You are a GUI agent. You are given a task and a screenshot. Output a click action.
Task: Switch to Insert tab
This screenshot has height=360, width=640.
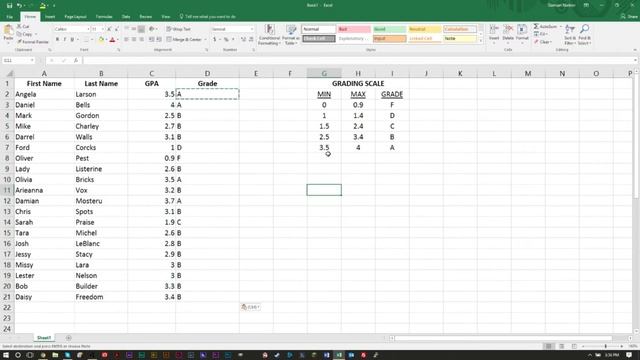(50, 17)
